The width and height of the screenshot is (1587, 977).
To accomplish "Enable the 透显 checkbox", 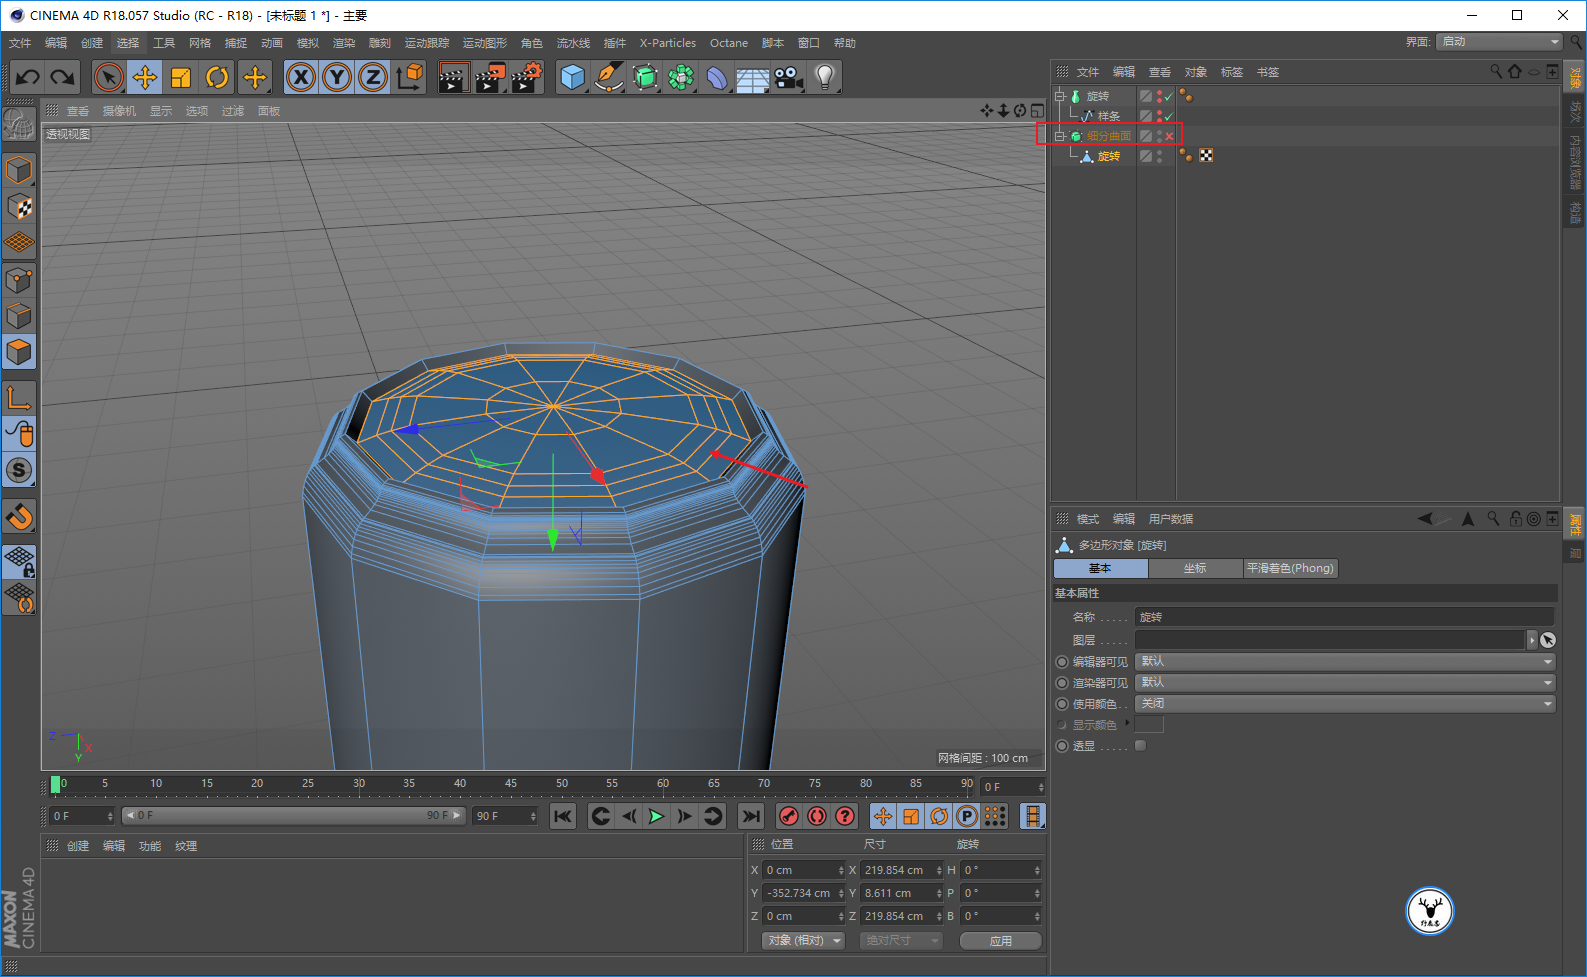I will click(x=1140, y=746).
